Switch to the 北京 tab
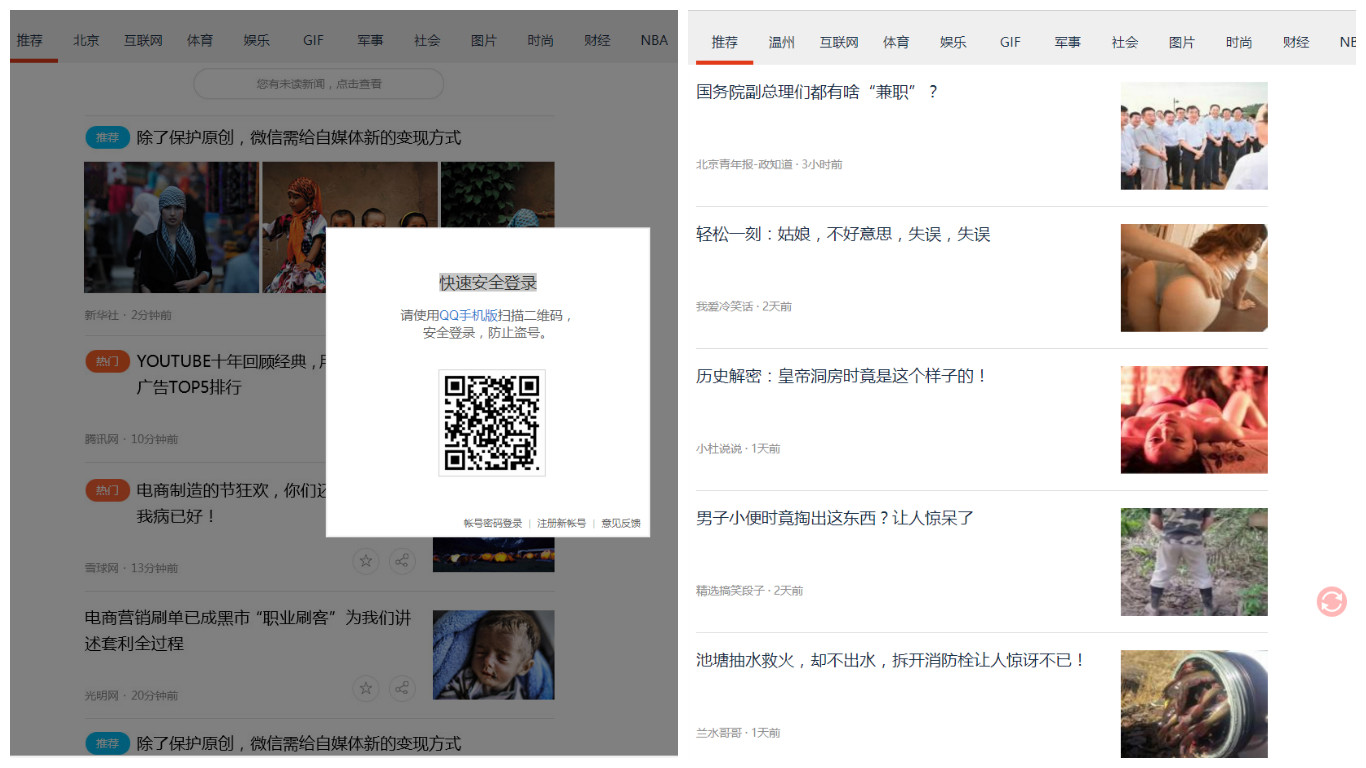The image size is (1366, 768). (x=86, y=41)
